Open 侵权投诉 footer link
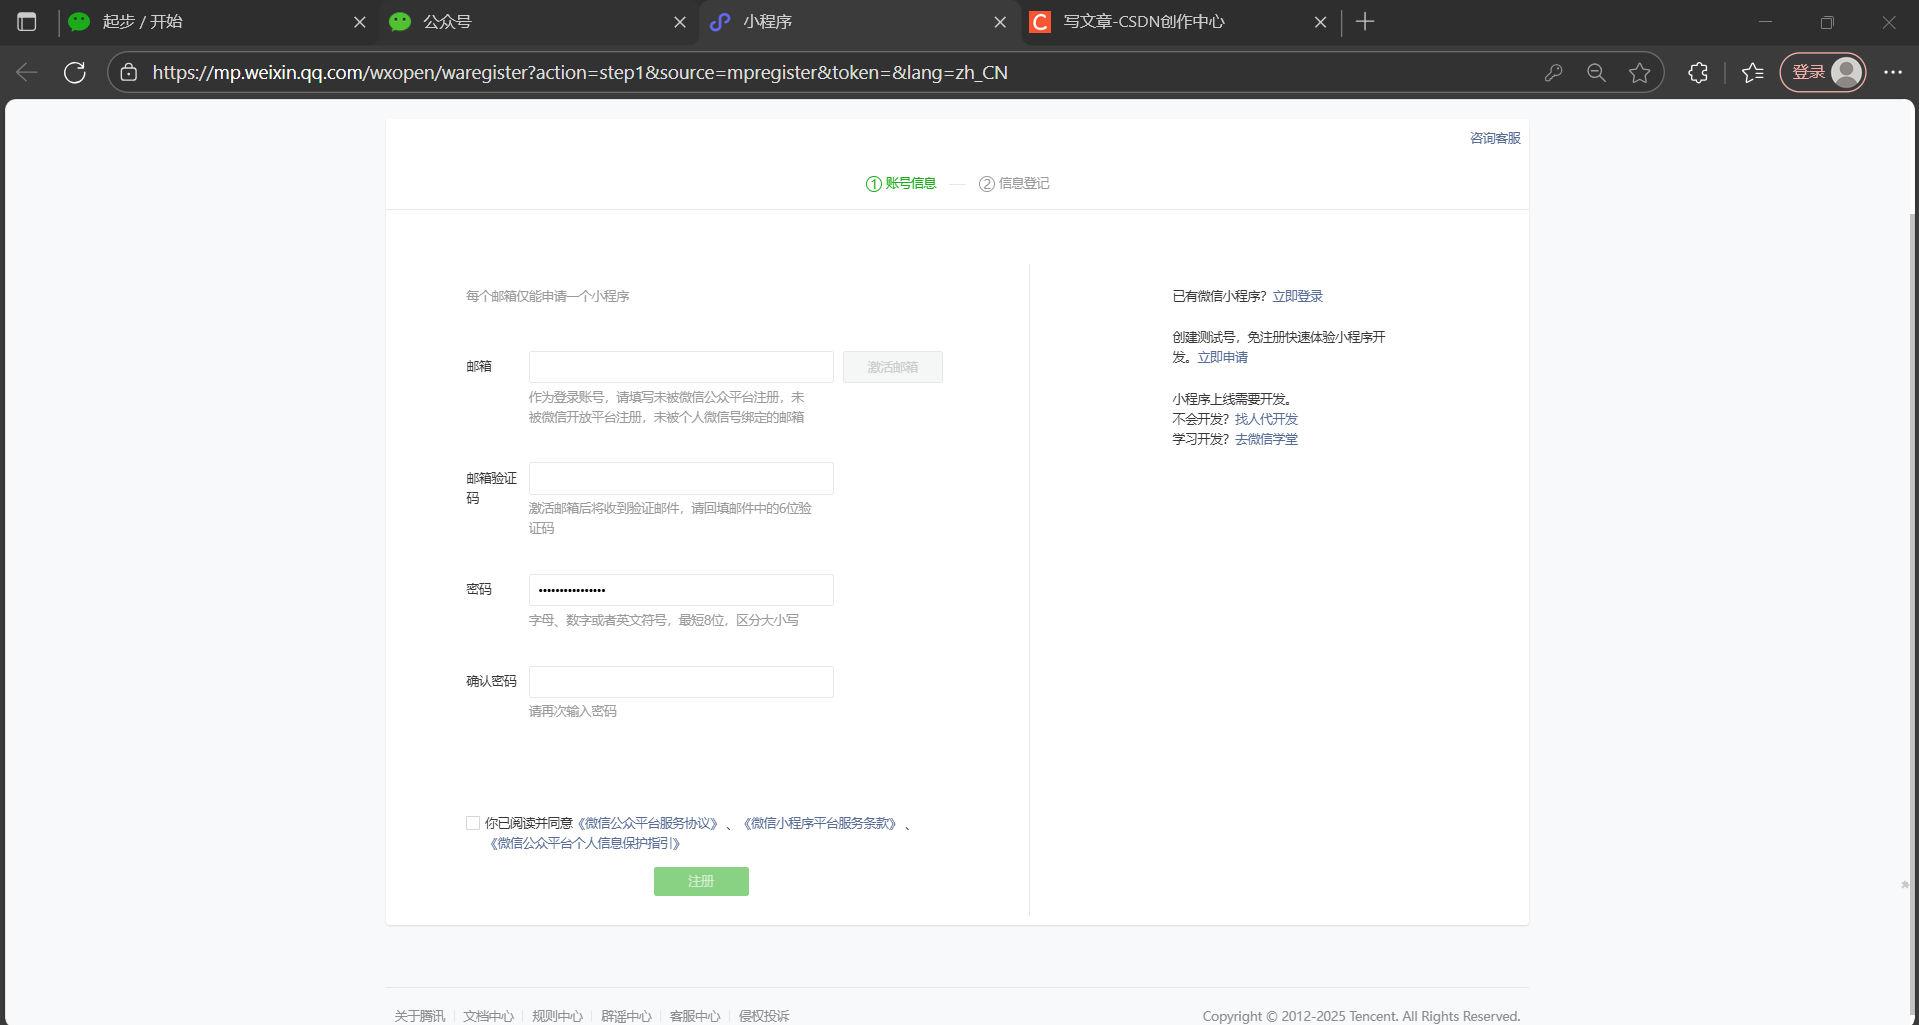The width and height of the screenshot is (1919, 1025). click(x=764, y=1016)
